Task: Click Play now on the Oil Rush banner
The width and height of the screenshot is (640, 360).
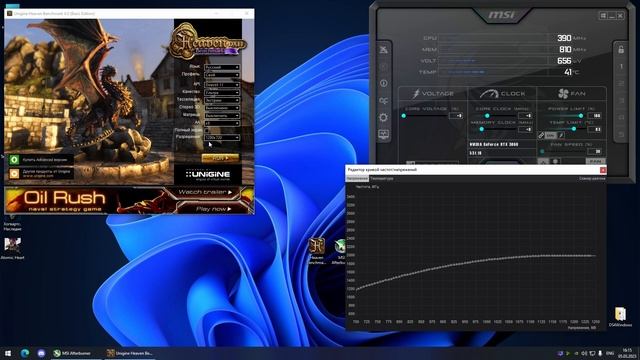Action: [x=213, y=209]
